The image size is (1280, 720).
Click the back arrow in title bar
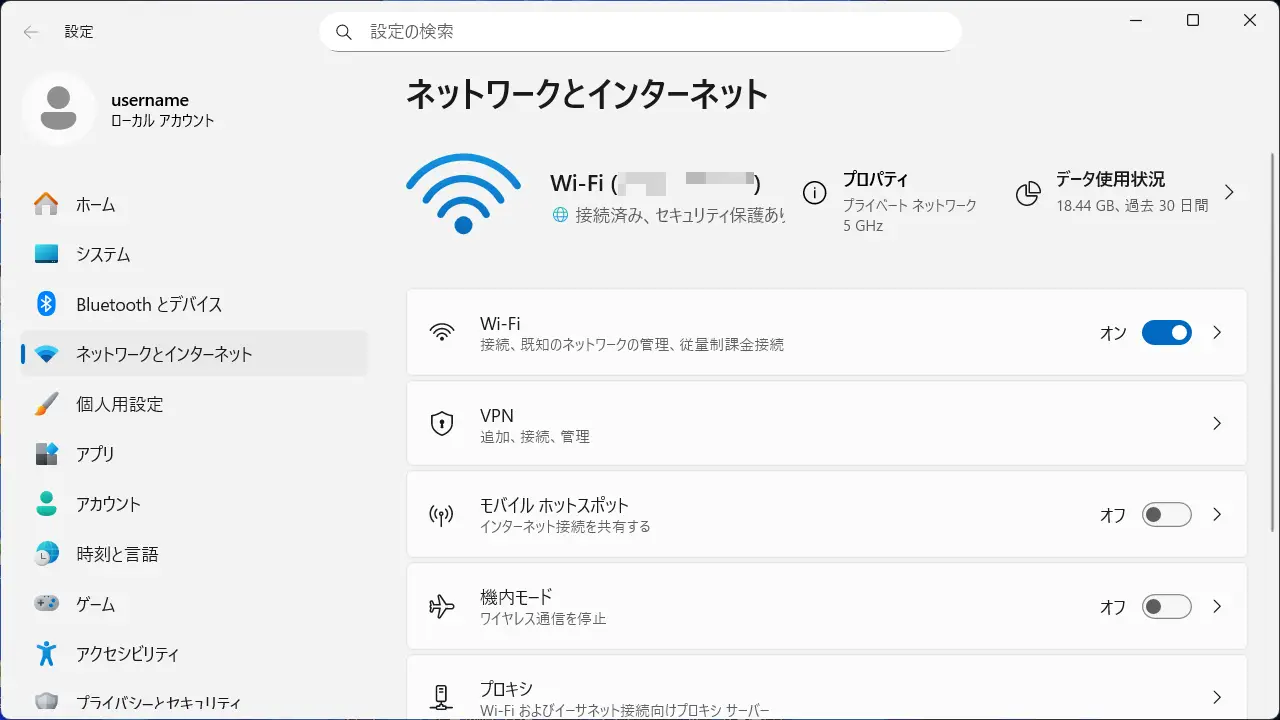pyautogui.click(x=31, y=32)
